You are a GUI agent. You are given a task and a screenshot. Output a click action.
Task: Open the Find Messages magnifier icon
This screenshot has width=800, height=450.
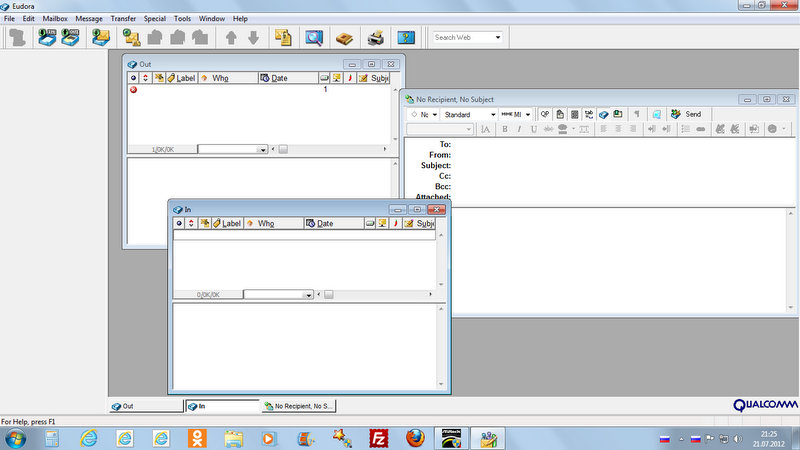[x=314, y=37]
